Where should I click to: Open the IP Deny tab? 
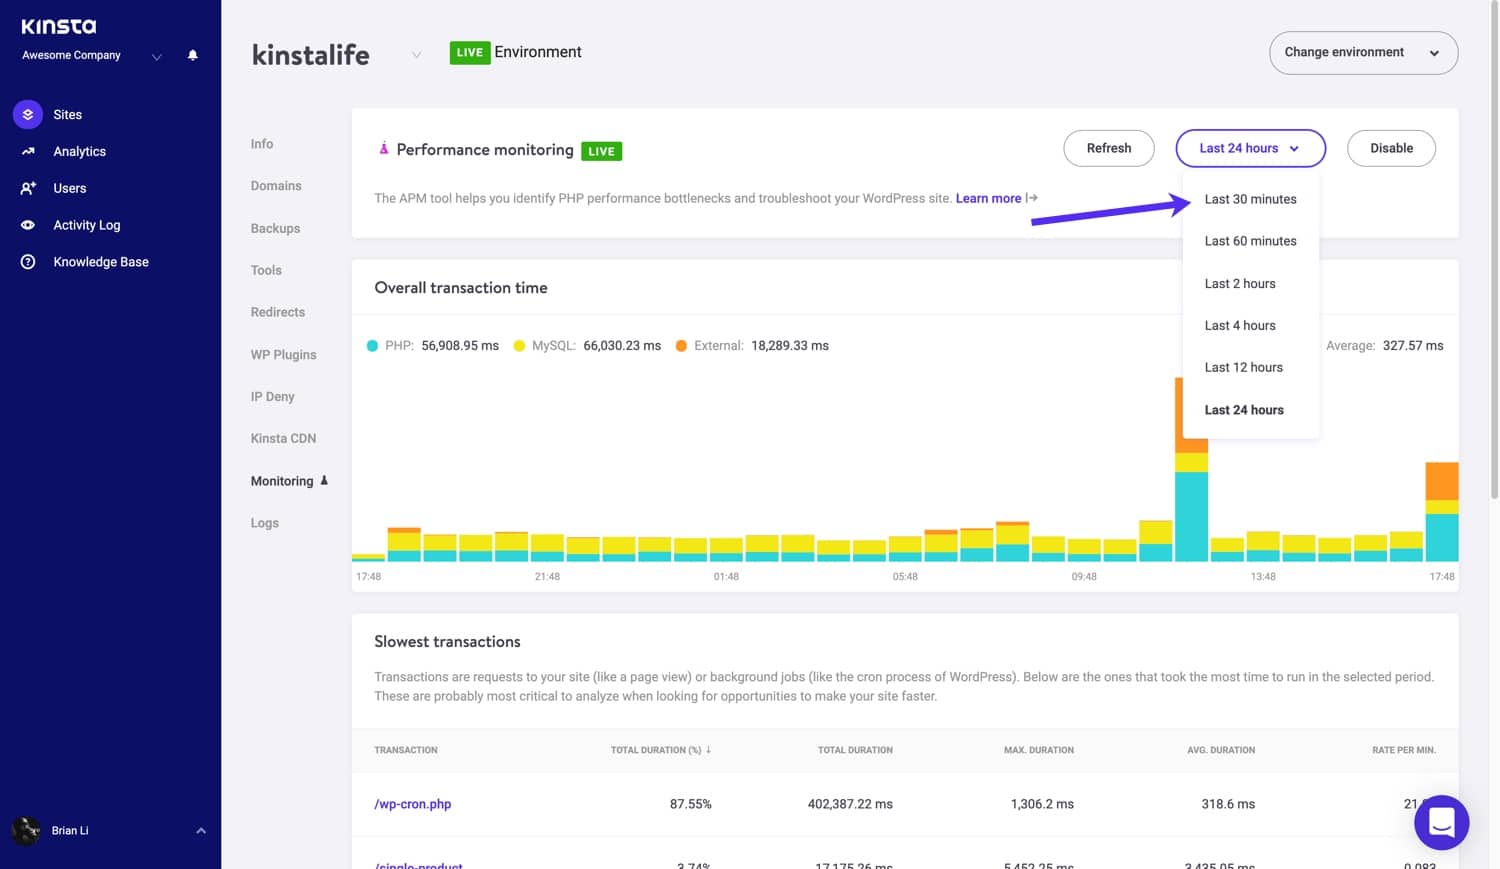pos(272,396)
